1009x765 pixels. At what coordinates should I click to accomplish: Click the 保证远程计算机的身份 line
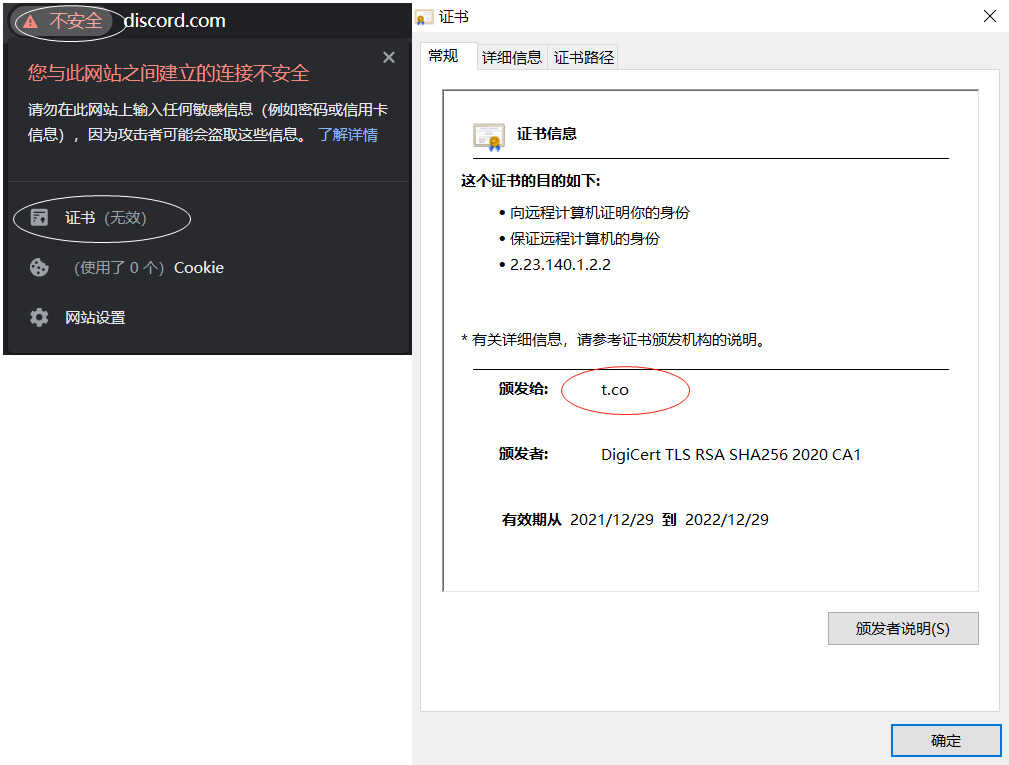[x=585, y=239]
